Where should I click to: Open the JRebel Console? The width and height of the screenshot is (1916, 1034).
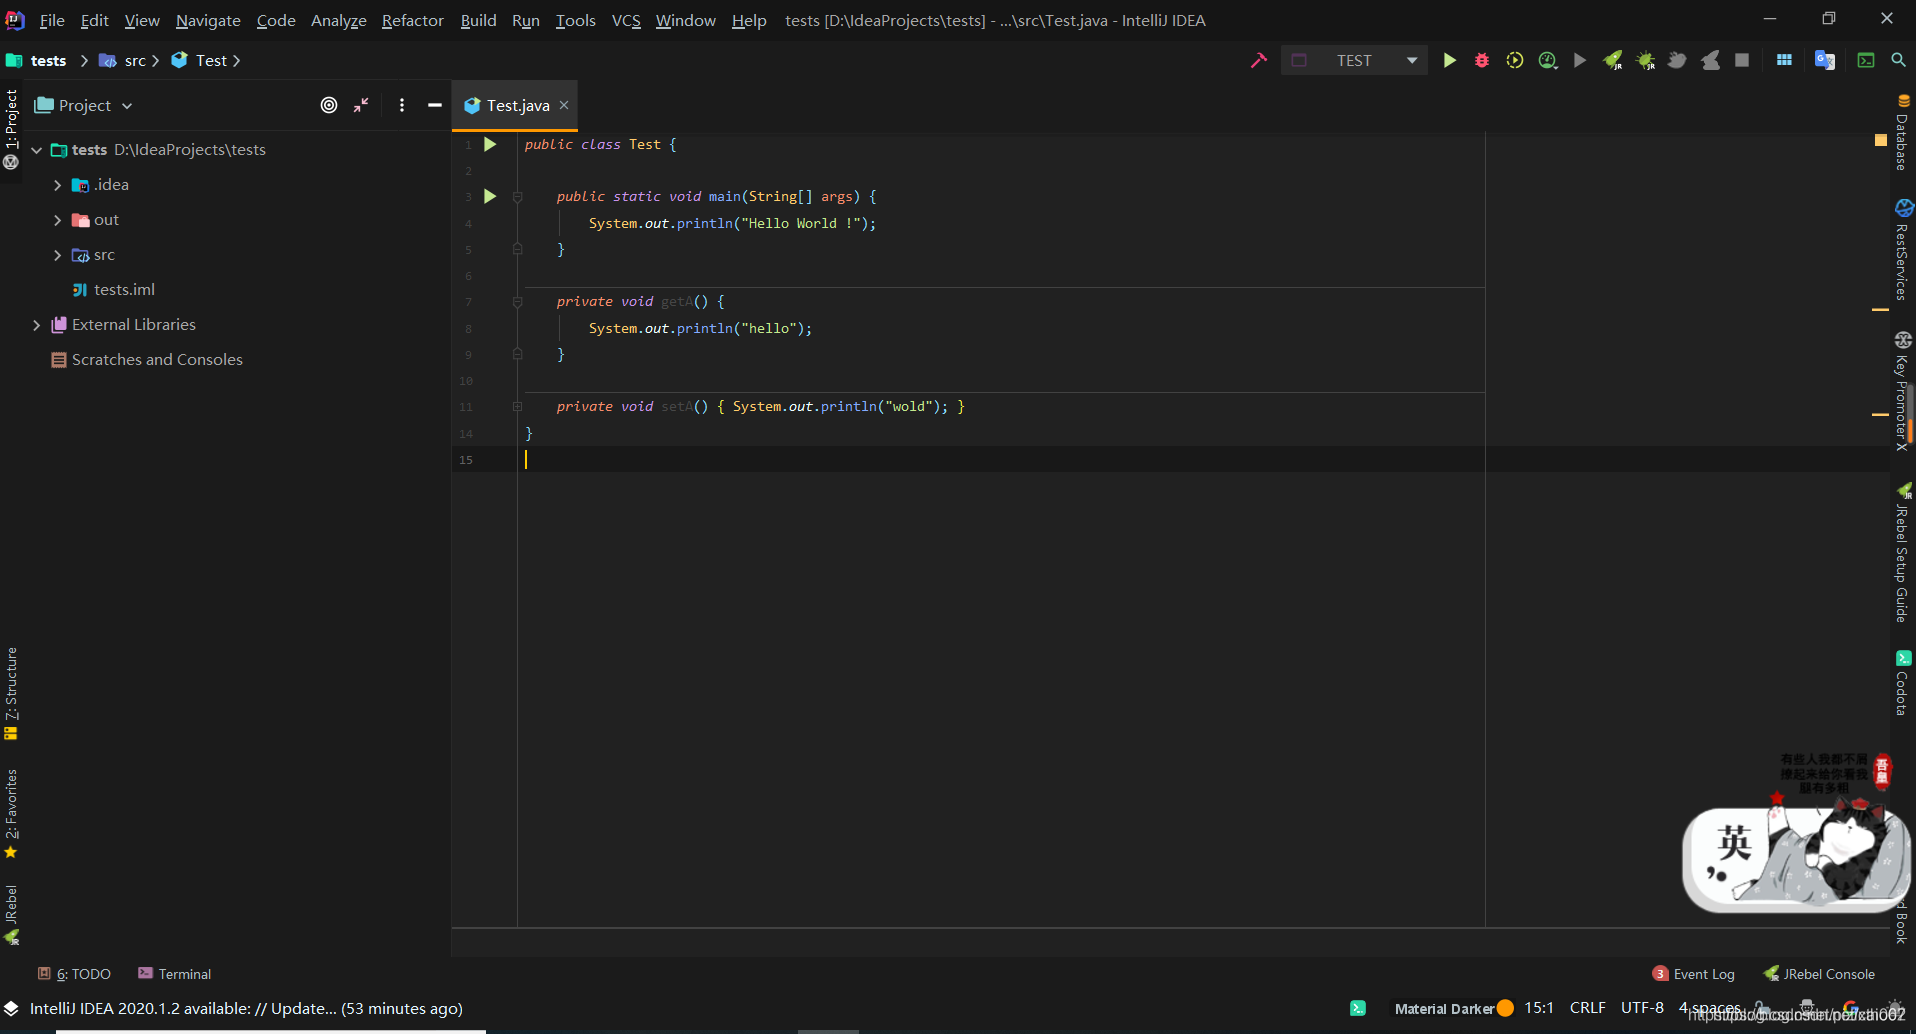[1819, 974]
